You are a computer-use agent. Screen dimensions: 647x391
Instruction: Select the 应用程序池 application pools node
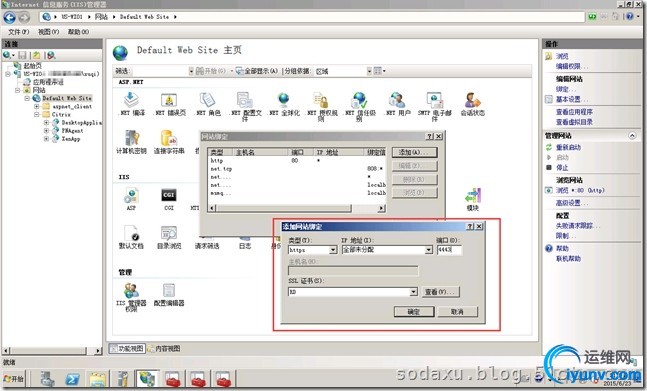(48, 82)
